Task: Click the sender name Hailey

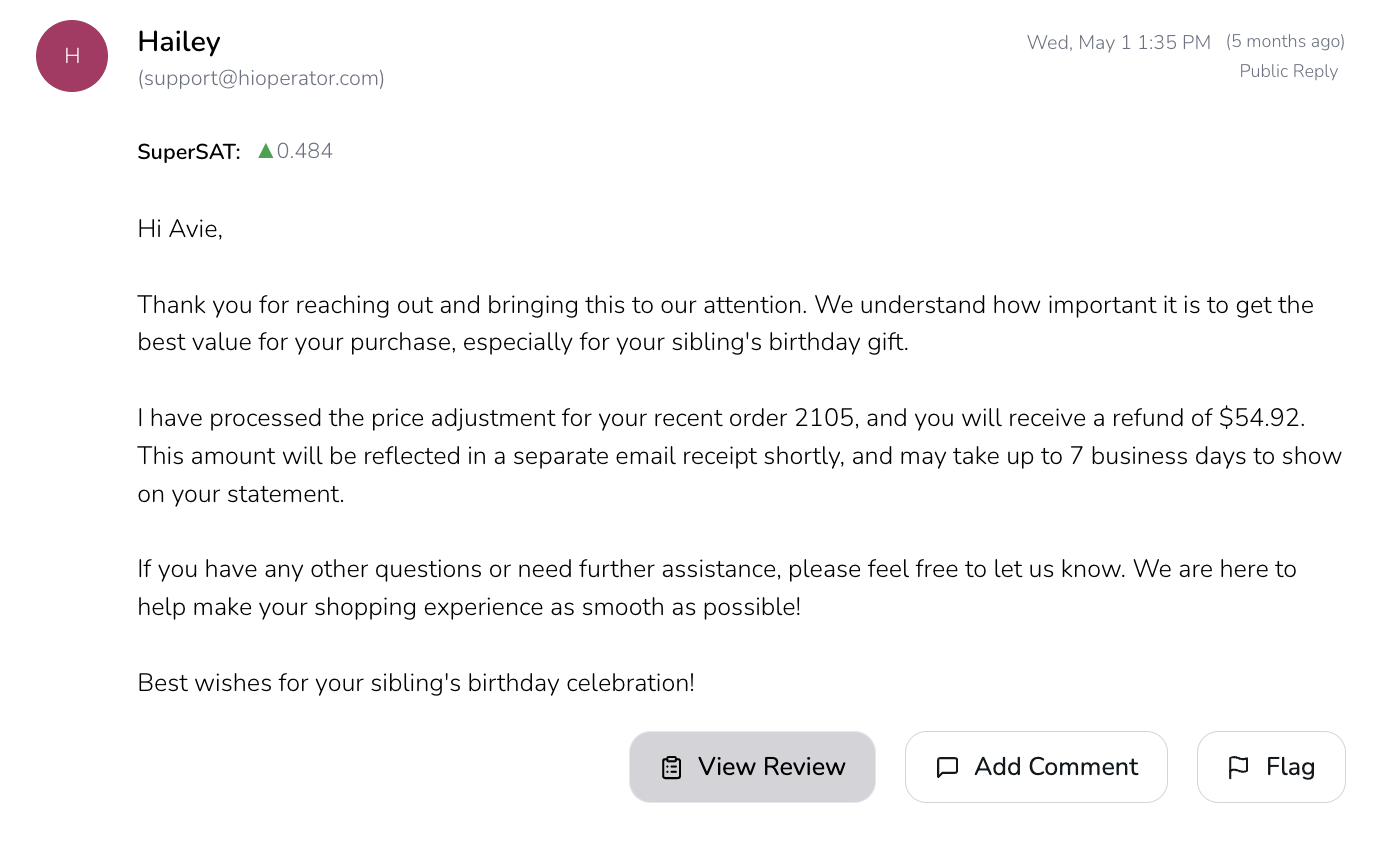Action: click(179, 41)
